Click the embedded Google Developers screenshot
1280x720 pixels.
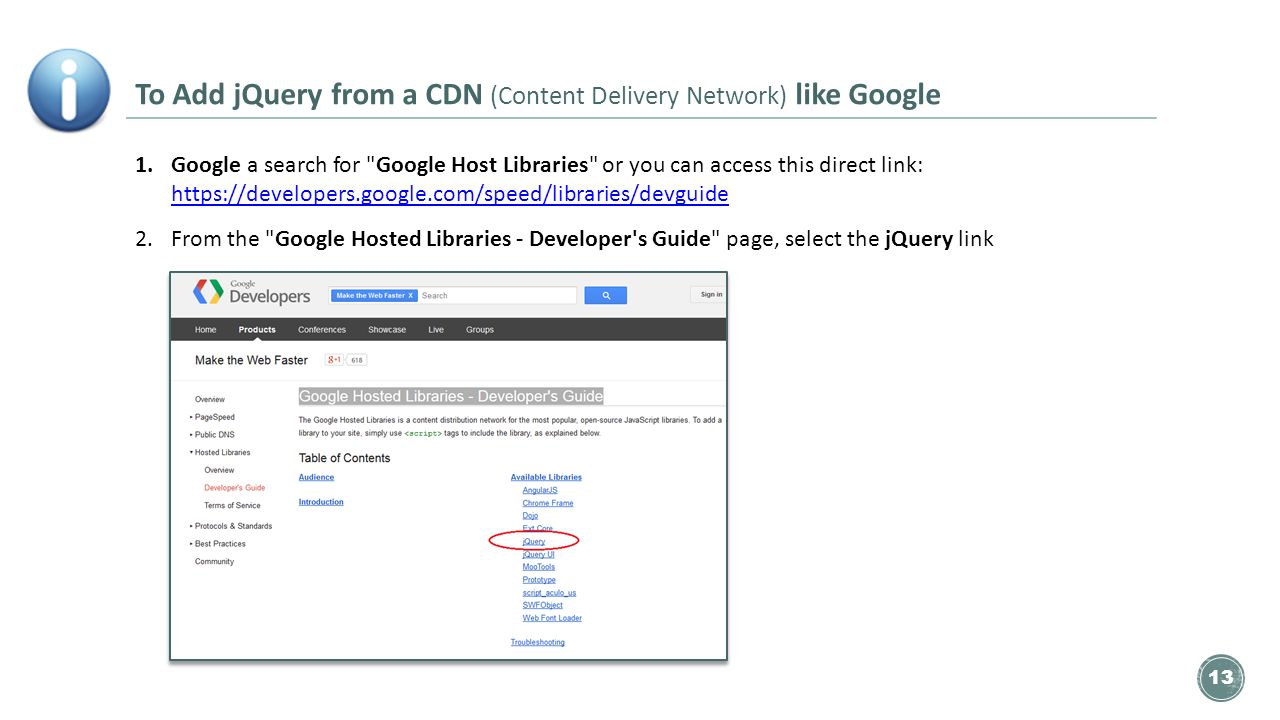pos(448,466)
